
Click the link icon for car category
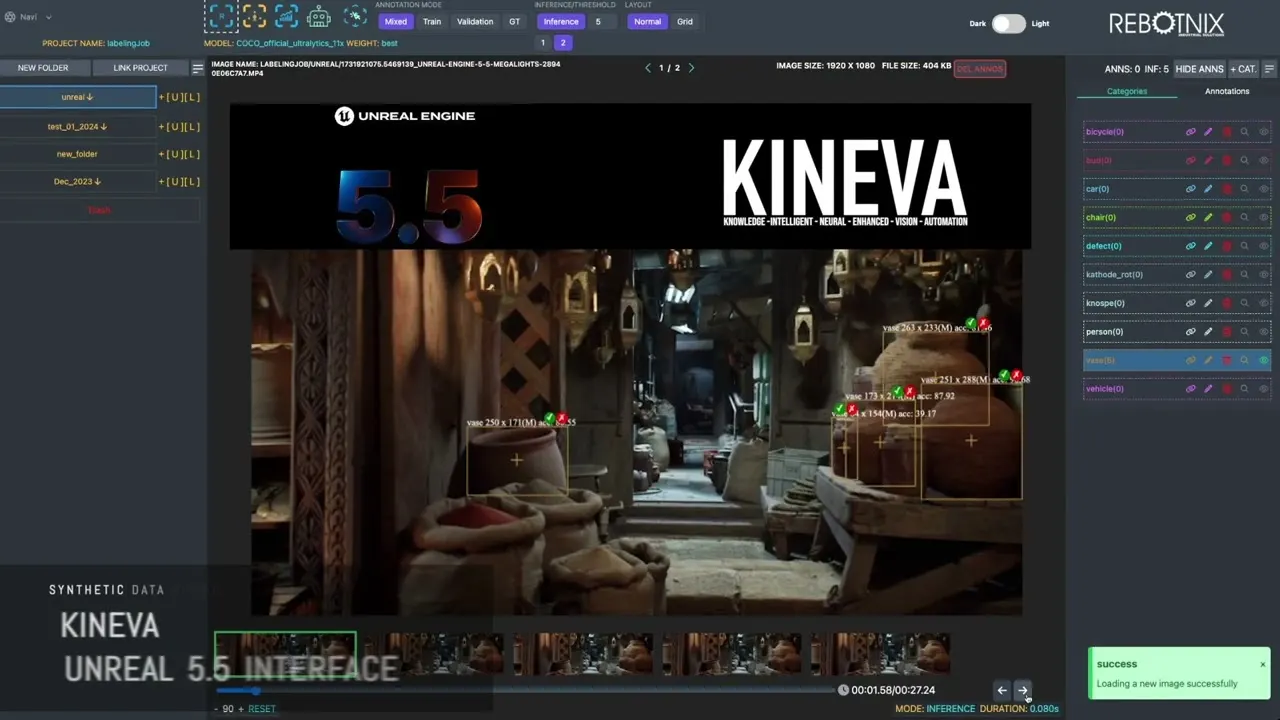click(1190, 189)
